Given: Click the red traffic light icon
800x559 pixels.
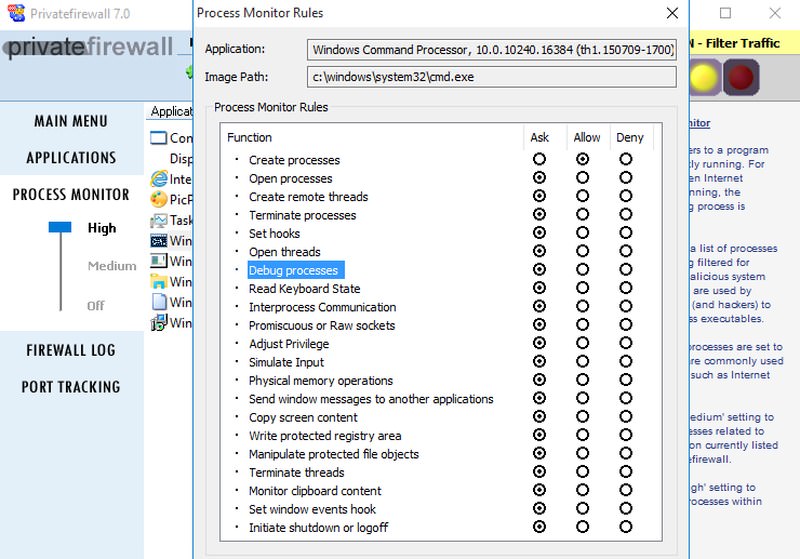Looking at the screenshot, I should pos(741,78).
